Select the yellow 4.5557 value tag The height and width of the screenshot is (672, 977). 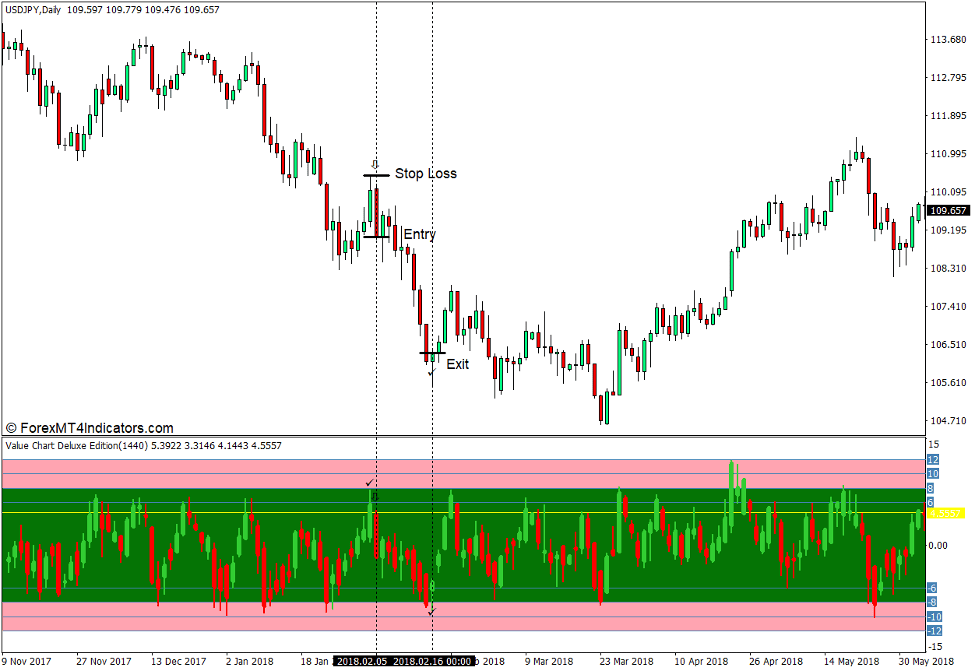[944, 512]
